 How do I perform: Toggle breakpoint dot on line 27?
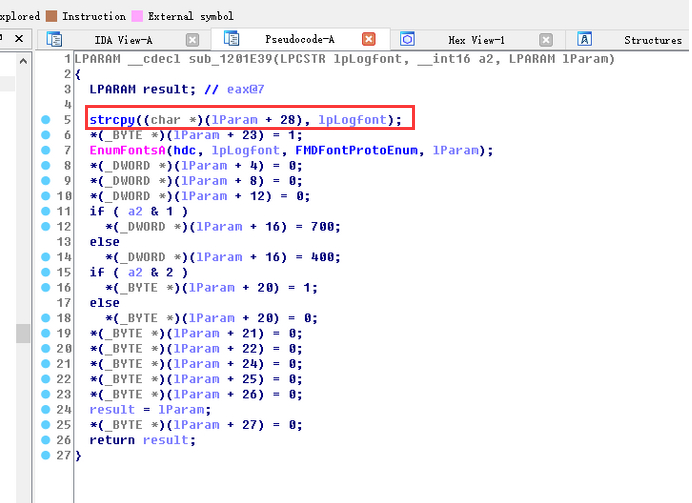click(45, 455)
